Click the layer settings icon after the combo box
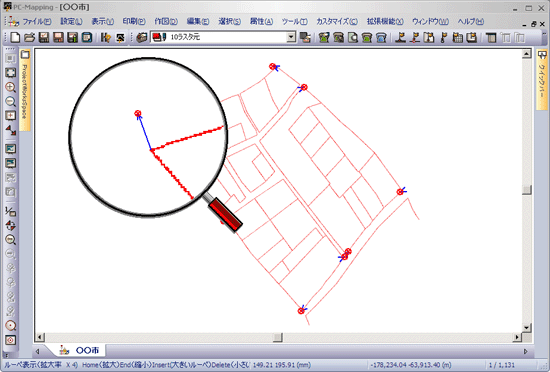This screenshot has width=550, height=372. [x=305, y=37]
